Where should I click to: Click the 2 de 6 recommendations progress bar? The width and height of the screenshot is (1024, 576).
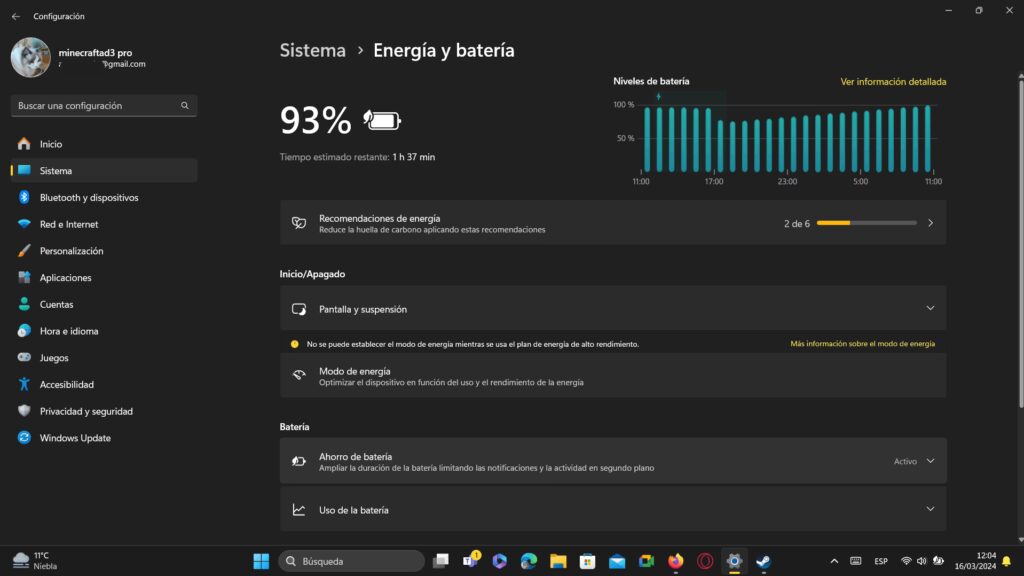867,222
